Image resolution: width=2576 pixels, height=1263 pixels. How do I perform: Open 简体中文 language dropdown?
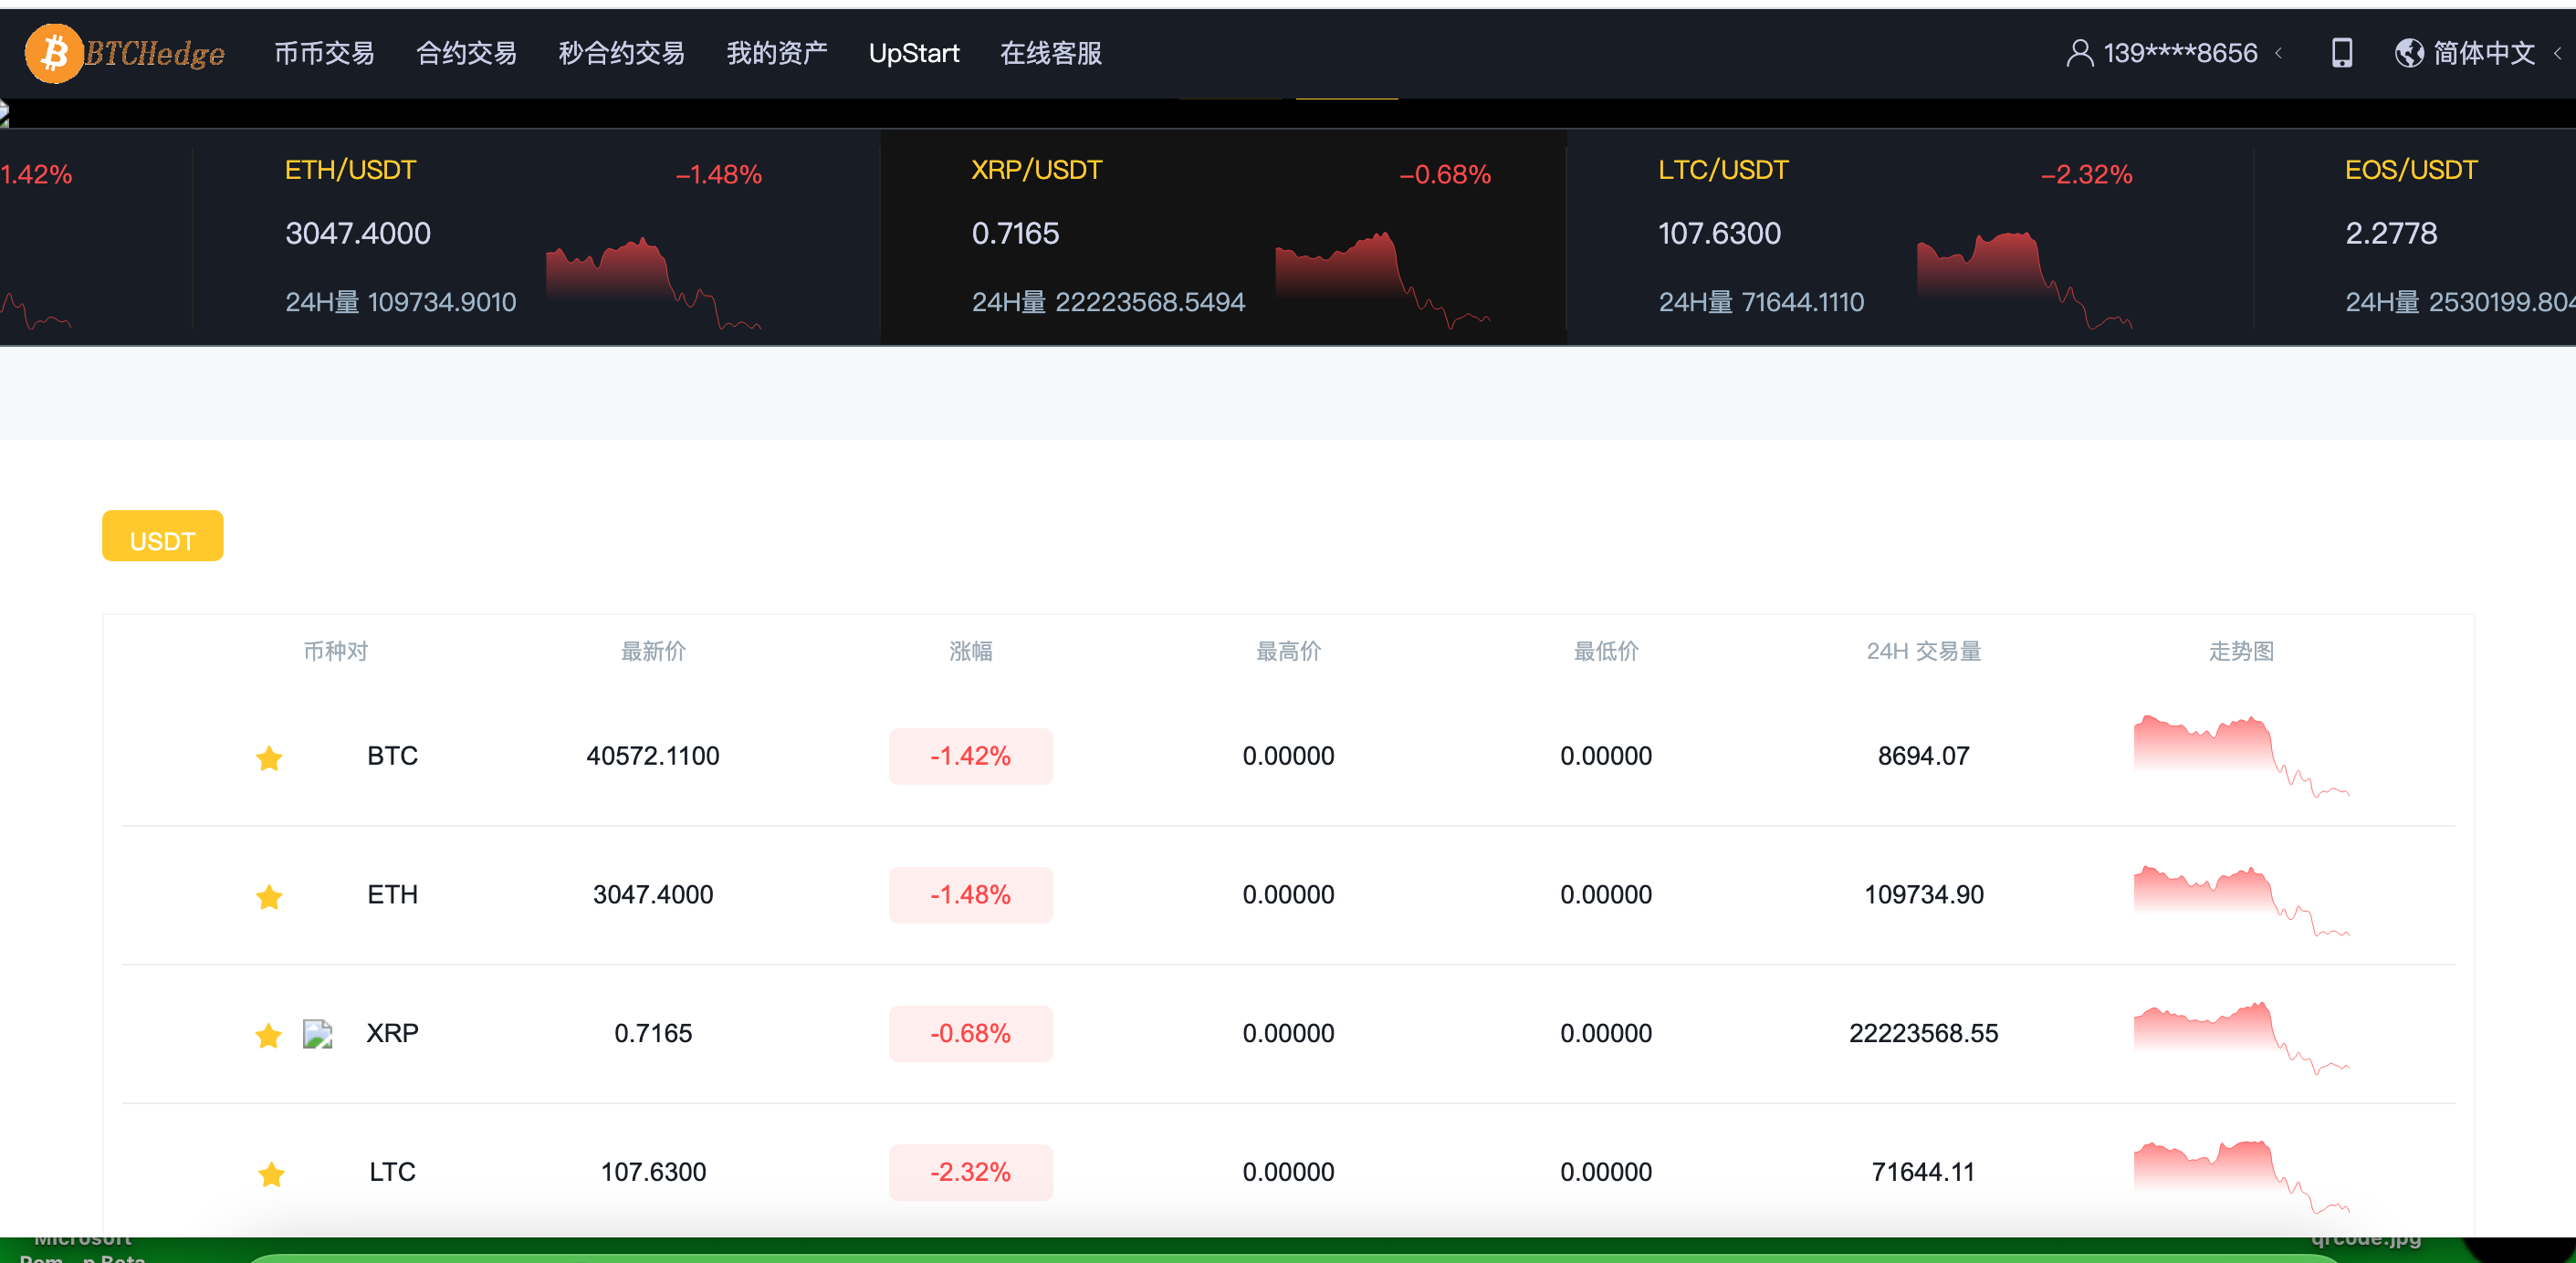(2483, 53)
